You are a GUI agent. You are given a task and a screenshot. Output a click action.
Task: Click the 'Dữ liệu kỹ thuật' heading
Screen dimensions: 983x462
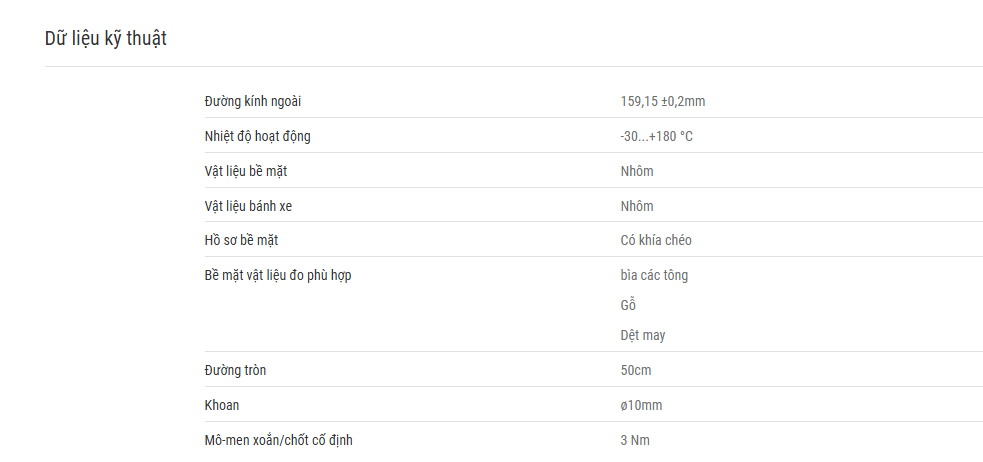click(x=105, y=39)
